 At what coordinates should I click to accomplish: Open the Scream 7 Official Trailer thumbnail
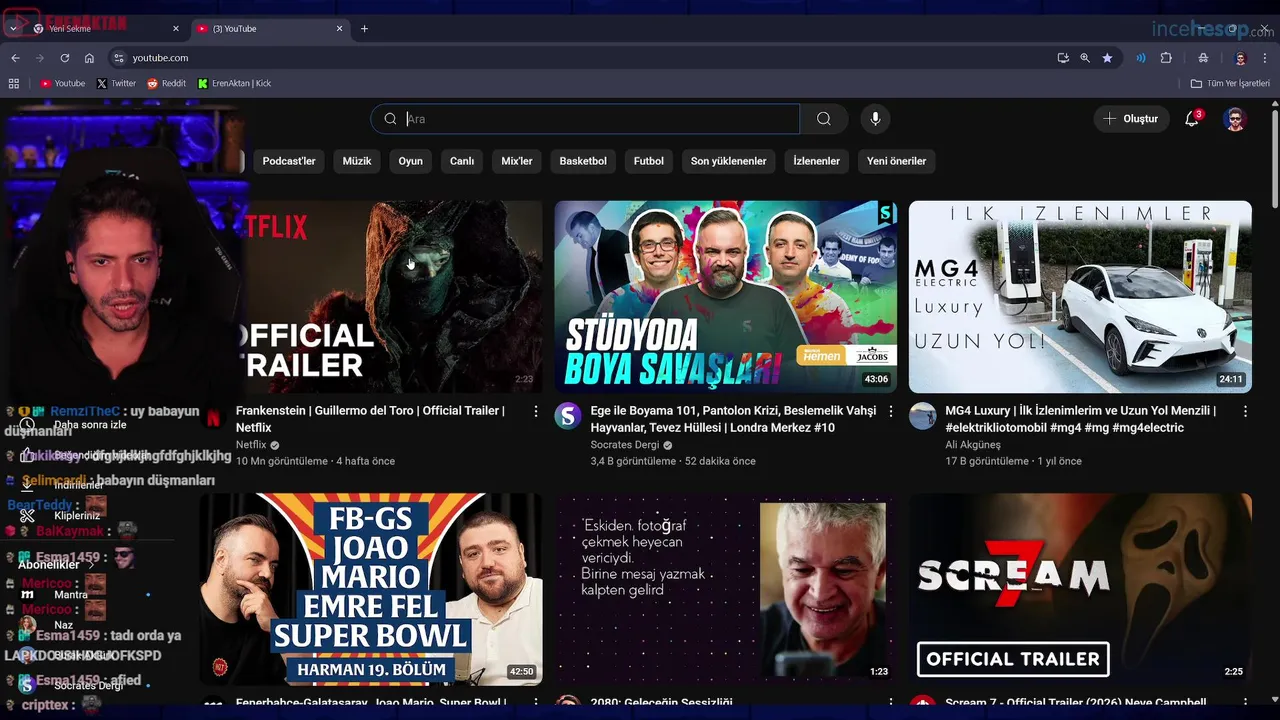(1080, 589)
